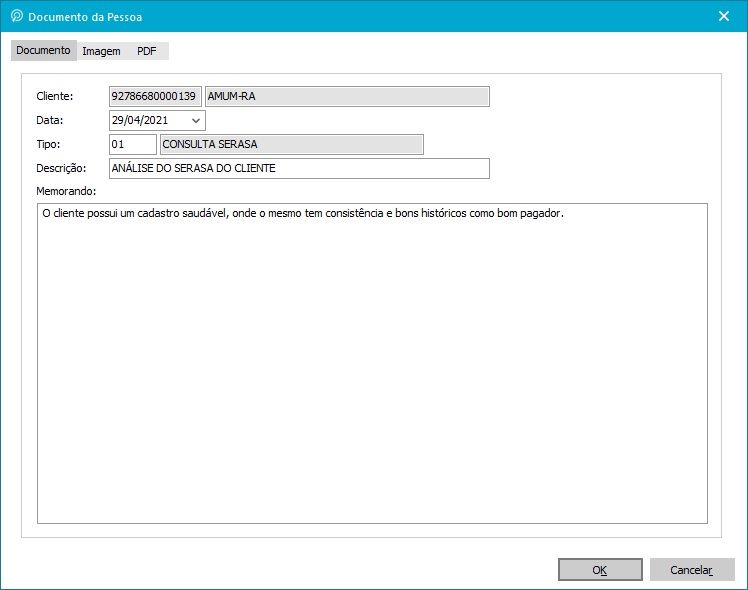Close the Documento da Pessoa dialog
This screenshot has height=590, width=748.
click(x=724, y=16)
